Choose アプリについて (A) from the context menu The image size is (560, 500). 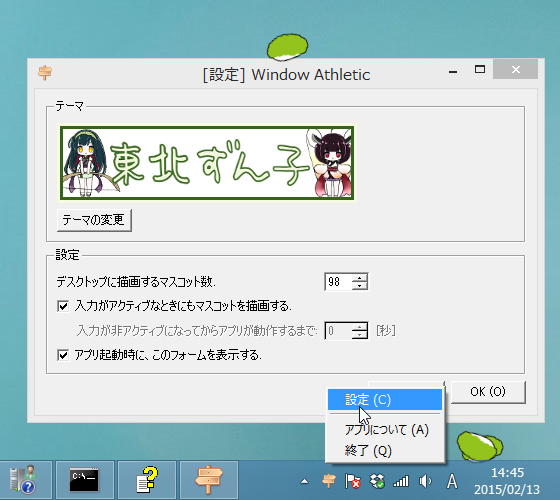385,430
